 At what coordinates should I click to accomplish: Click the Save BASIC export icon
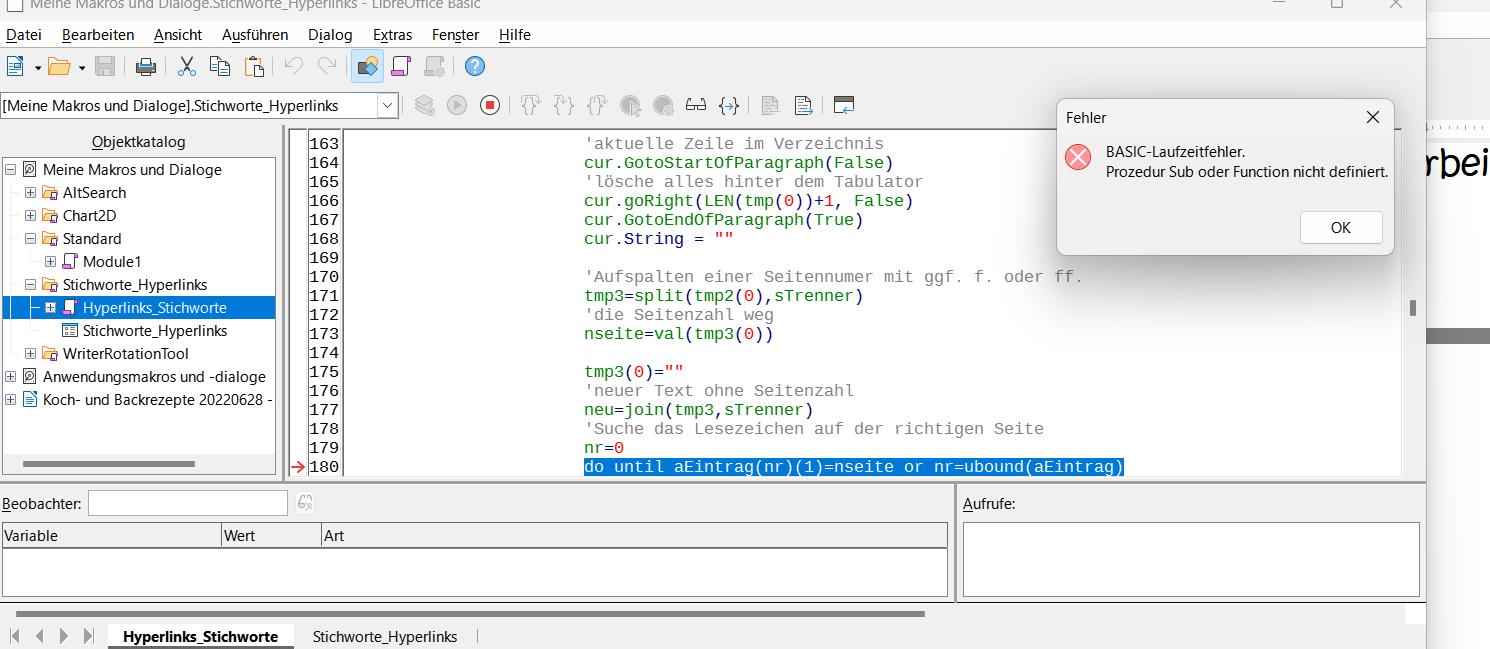point(803,105)
